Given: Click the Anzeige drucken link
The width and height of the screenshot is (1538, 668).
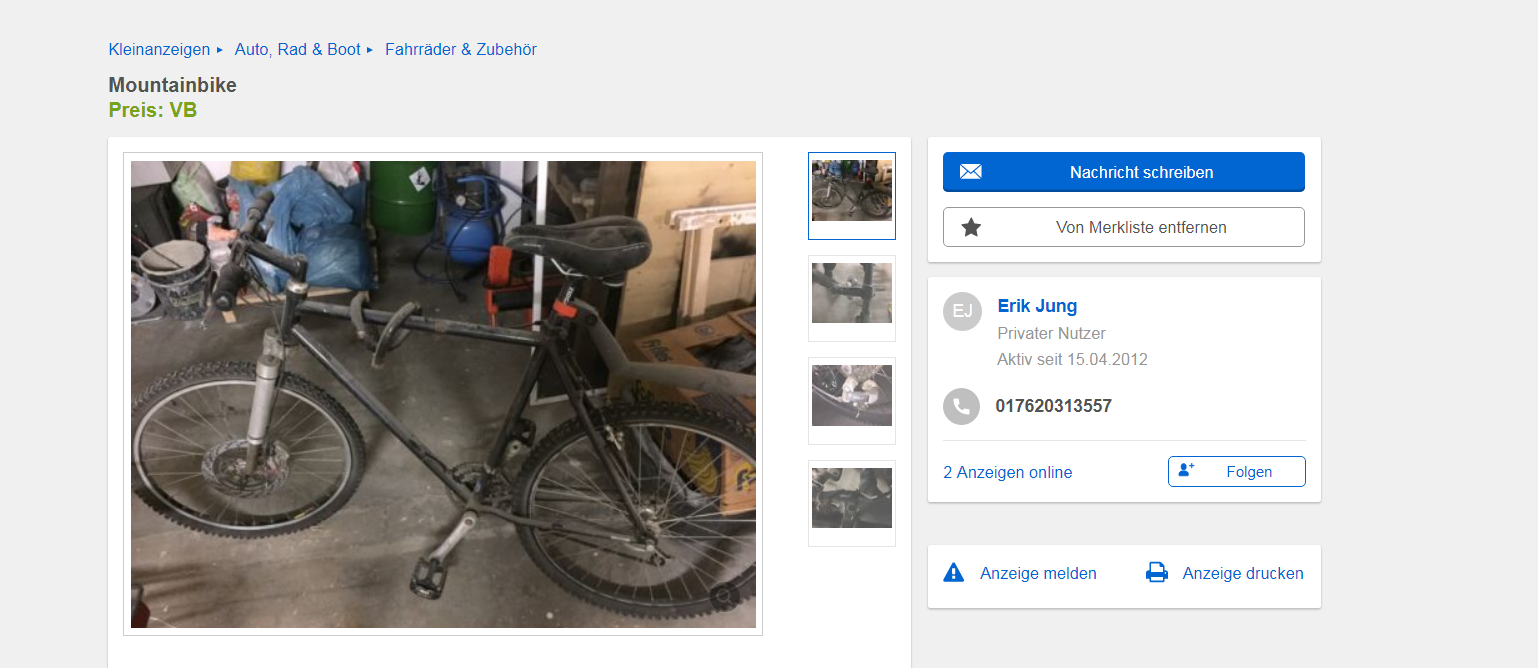Looking at the screenshot, I should tap(1243, 573).
